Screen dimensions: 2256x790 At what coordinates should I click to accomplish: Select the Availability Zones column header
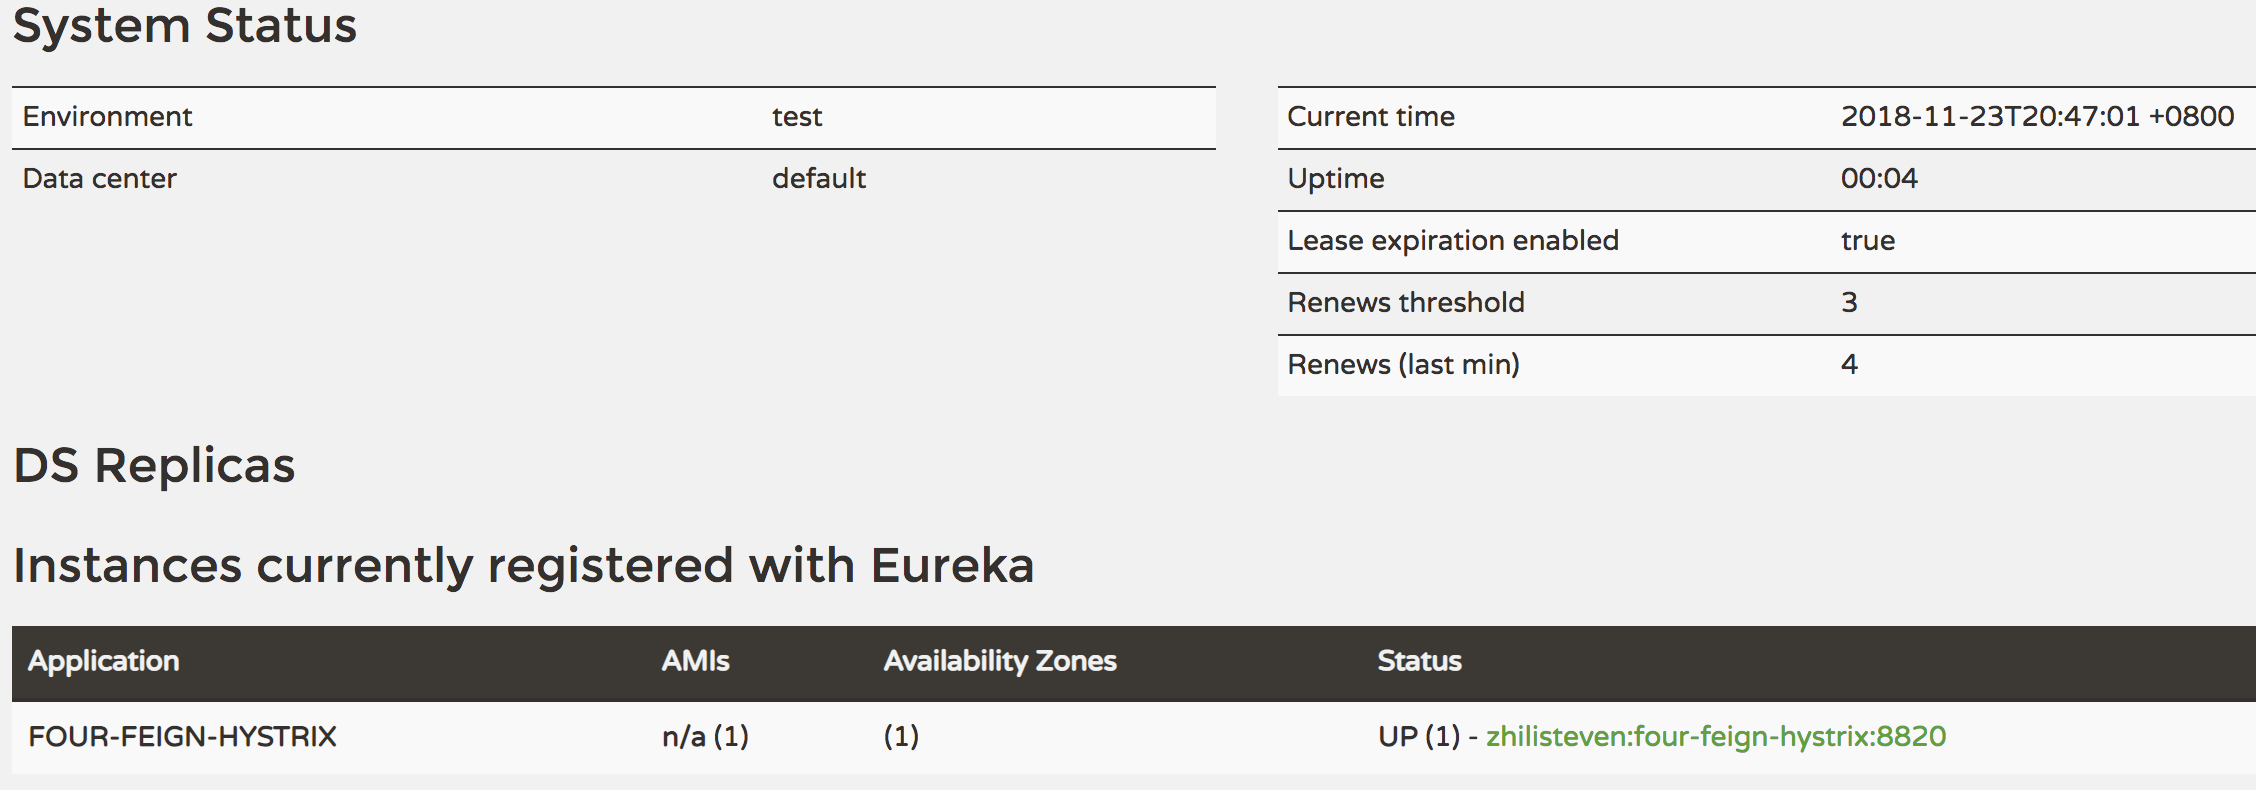tap(999, 661)
